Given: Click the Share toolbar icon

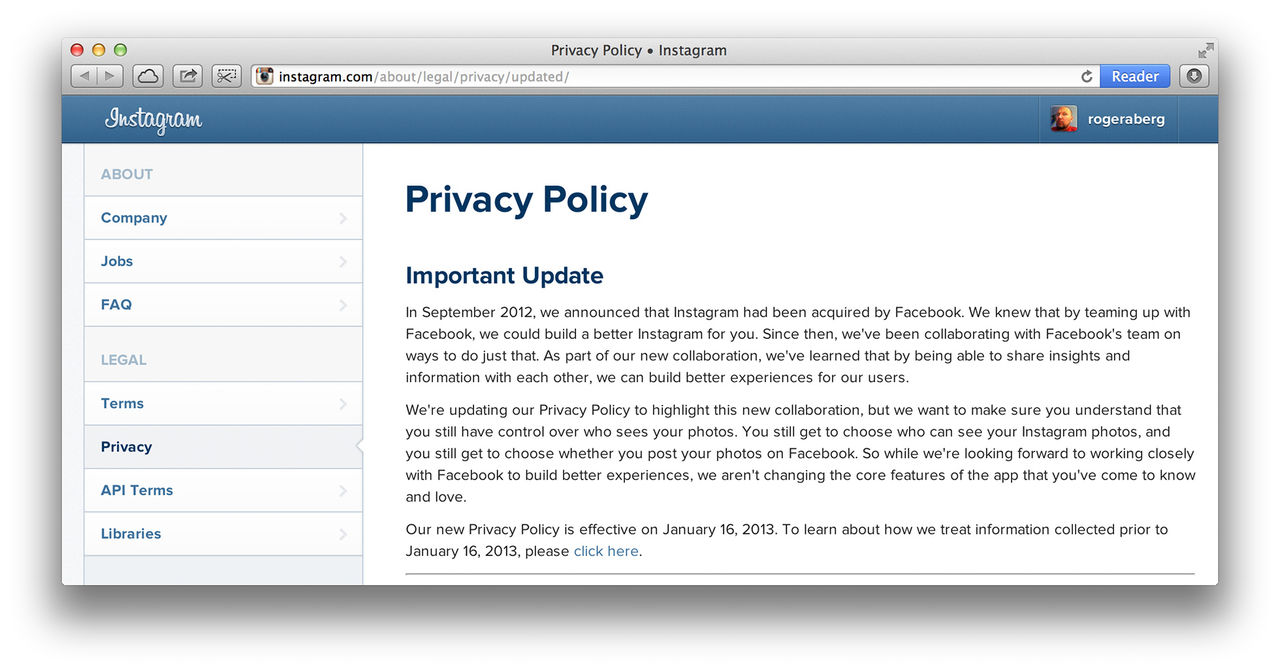Looking at the screenshot, I should pos(187,76).
